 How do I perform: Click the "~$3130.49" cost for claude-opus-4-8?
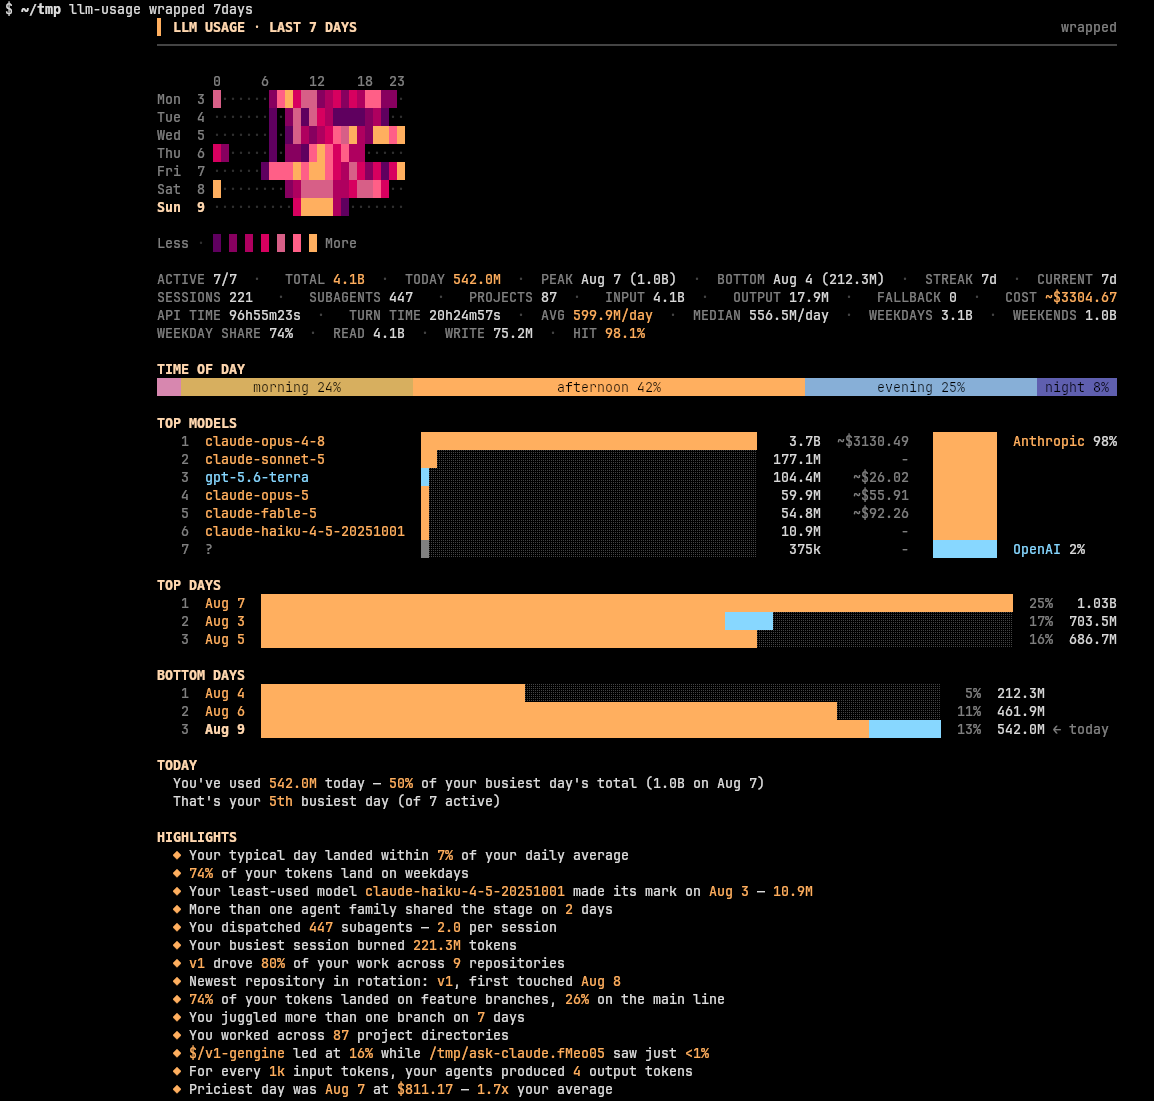click(873, 441)
